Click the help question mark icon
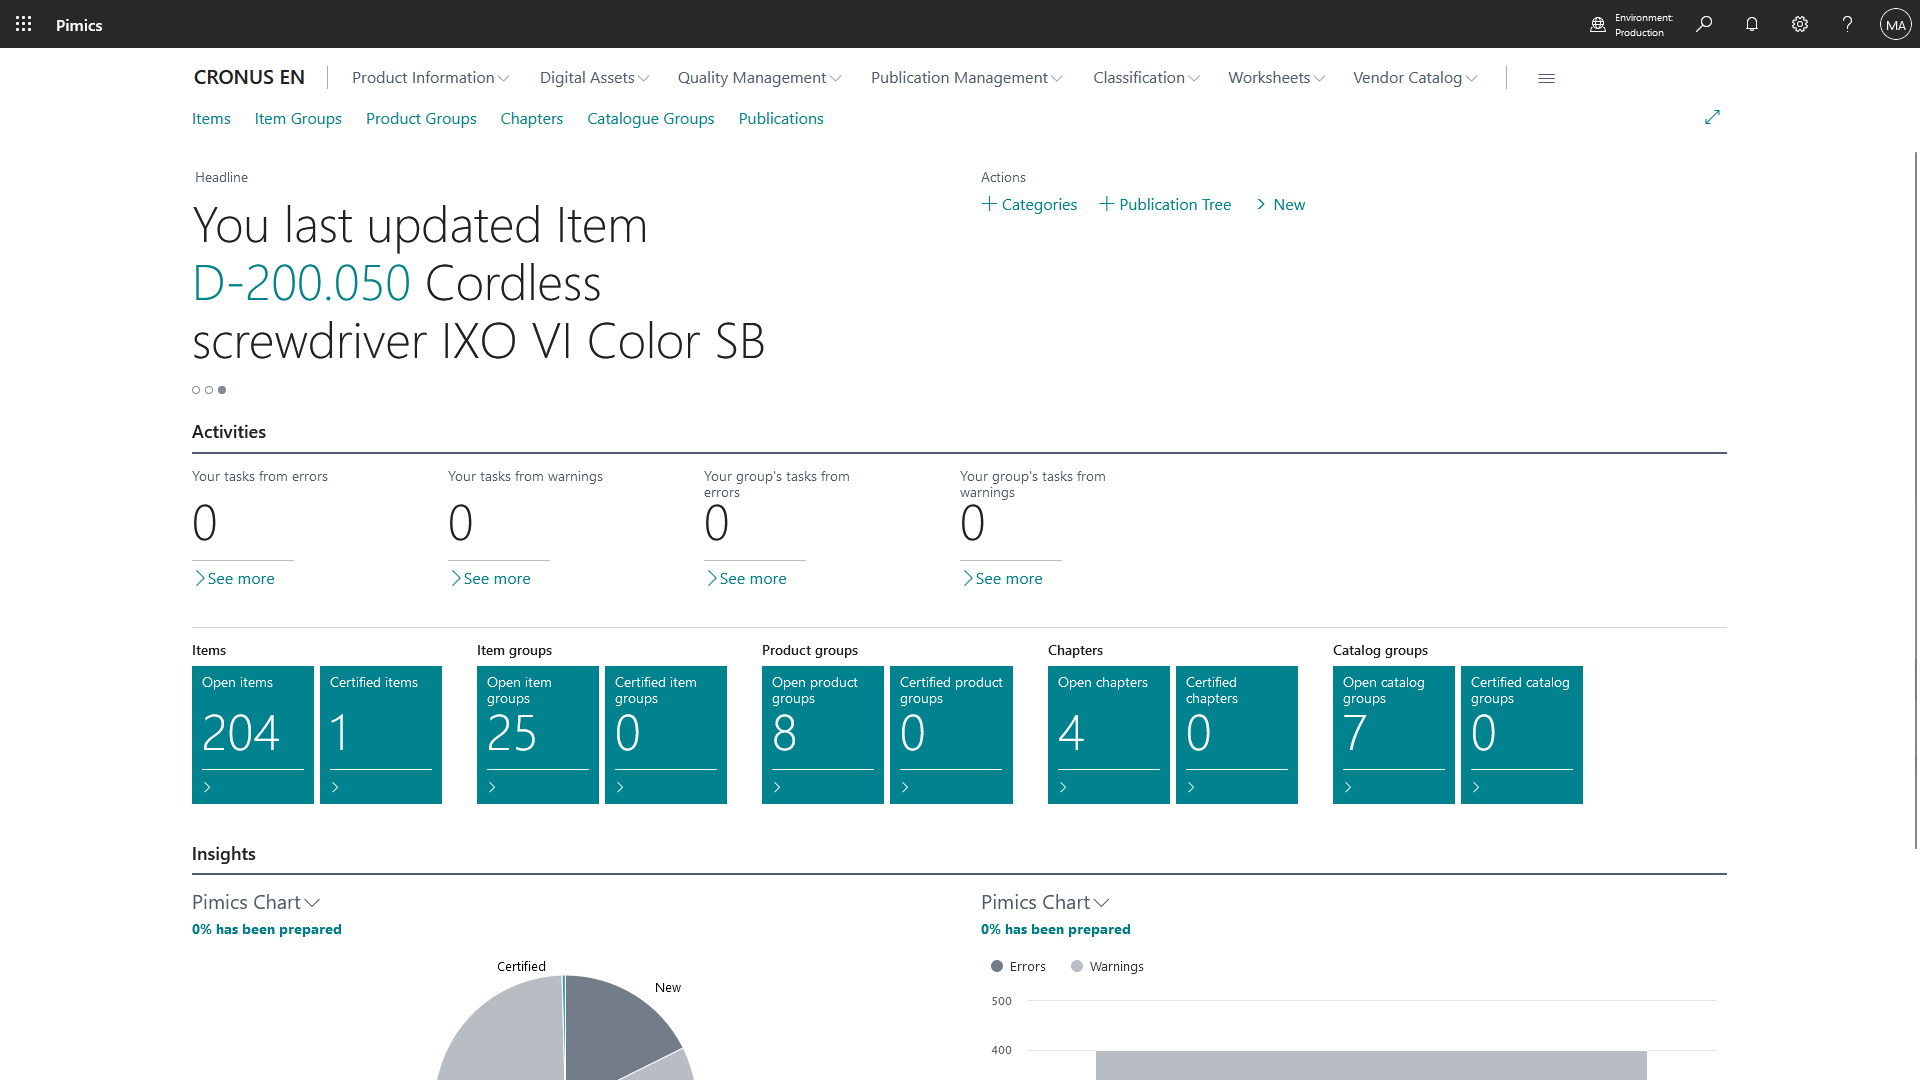This screenshot has width=1920, height=1080. click(1847, 24)
